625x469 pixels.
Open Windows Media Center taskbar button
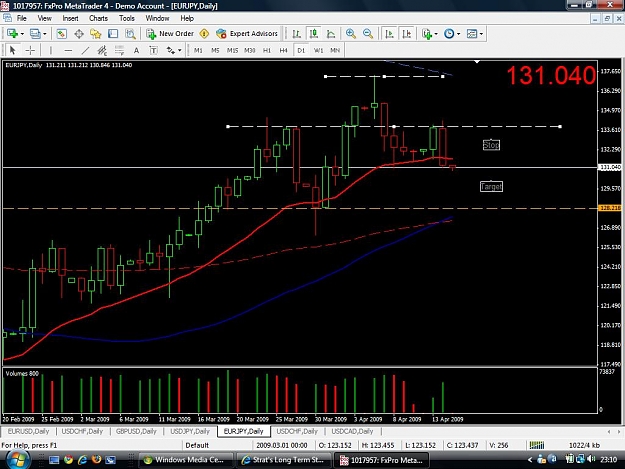click(x=187, y=460)
